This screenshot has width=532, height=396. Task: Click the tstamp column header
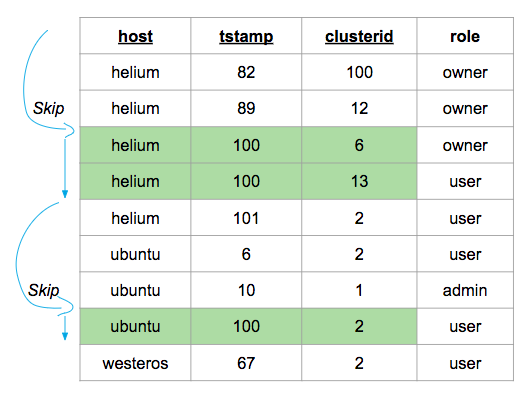point(246,36)
